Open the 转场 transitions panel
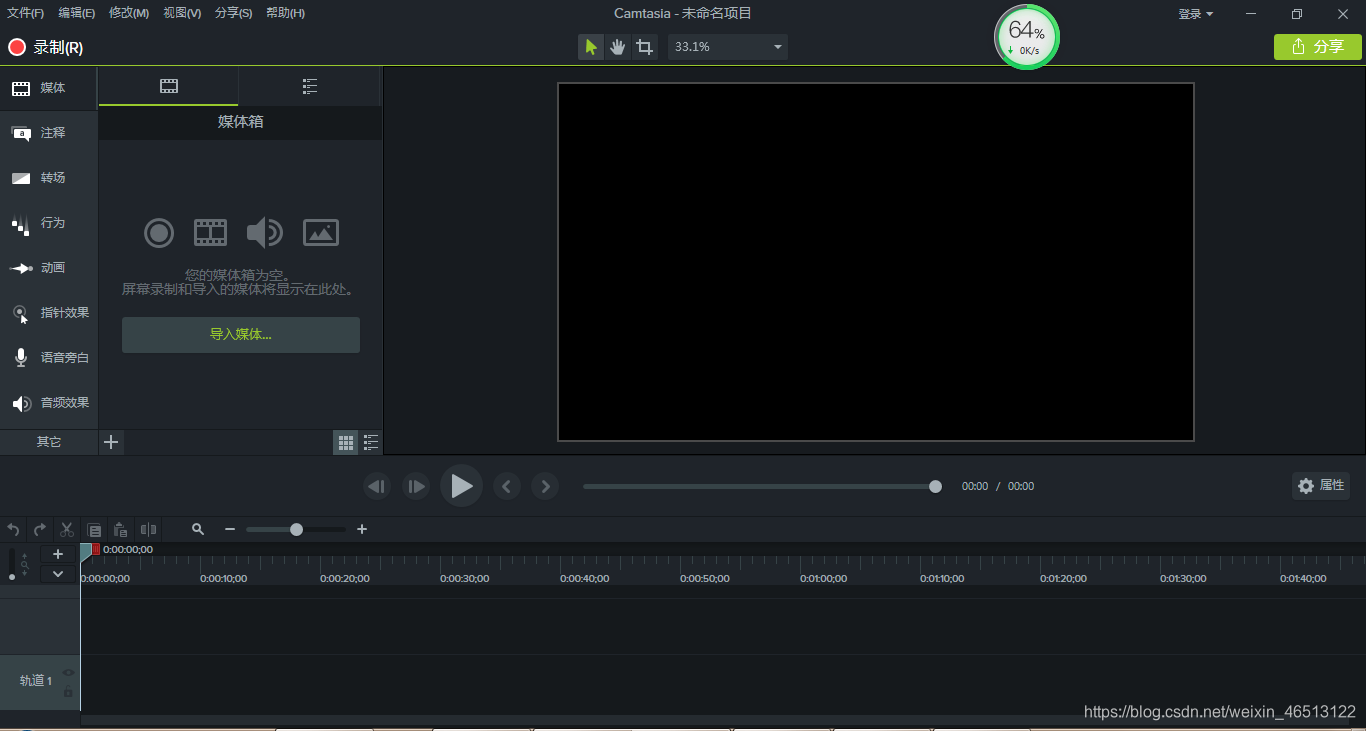This screenshot has width=1366, height=731. click(x=48, y=178)
